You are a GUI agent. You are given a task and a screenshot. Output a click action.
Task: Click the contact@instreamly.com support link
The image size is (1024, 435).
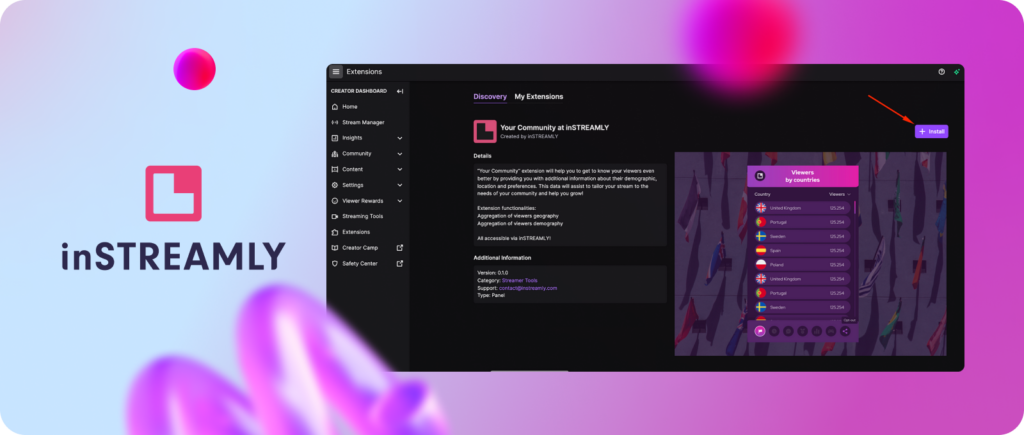pos(528,287)
